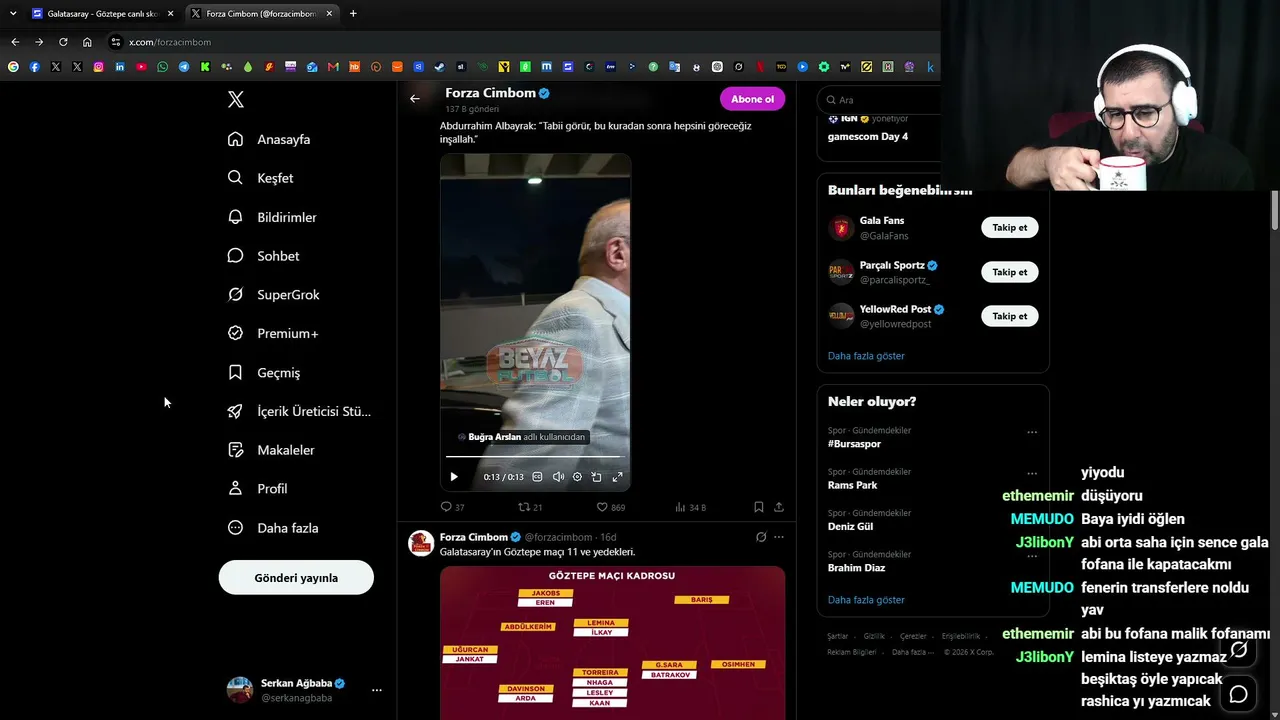Click the X logo in the sidebar
The height and width of the screenshot is (720, 1280).
tap(236, 99)
